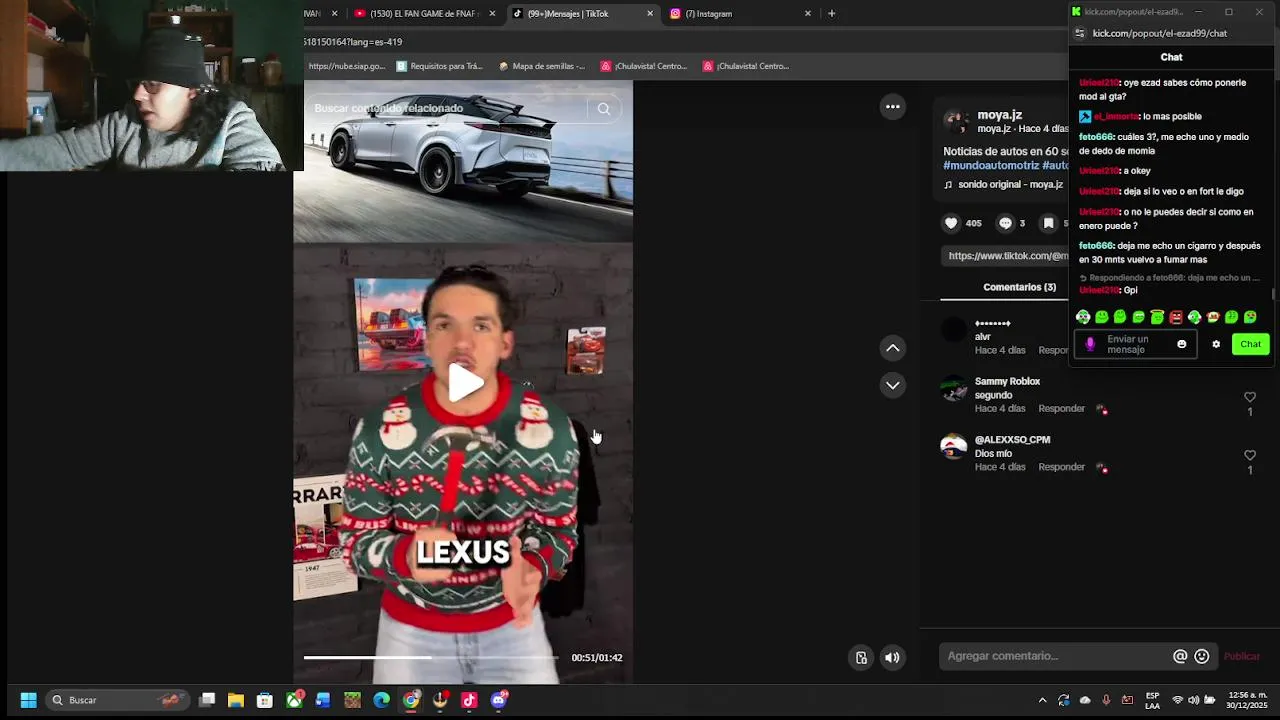This screenshot has height=720, width=1280.
Task: Open the three-dot more options menu on the video
Action: pos(893,107)
